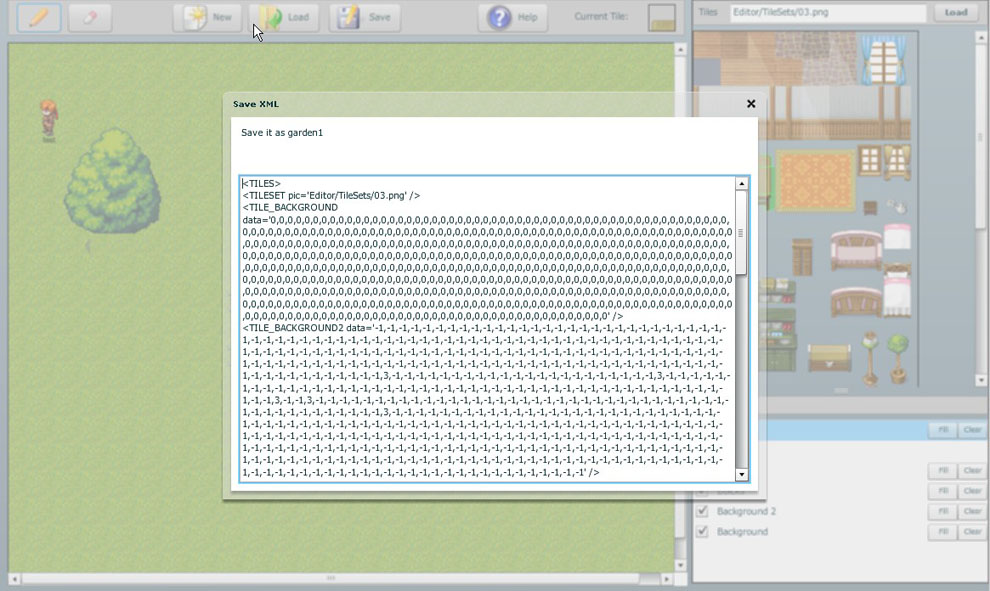The width and height of the screenshot is (990, 591).
Task: Select the eraser tool
Action: (90, 18)
